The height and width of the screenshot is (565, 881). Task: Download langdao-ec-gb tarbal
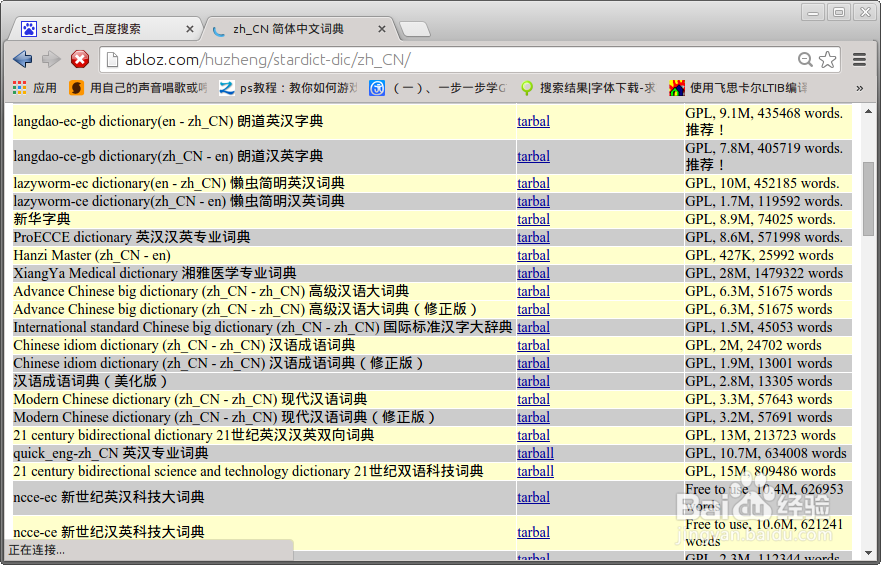[x=533, y=121]
